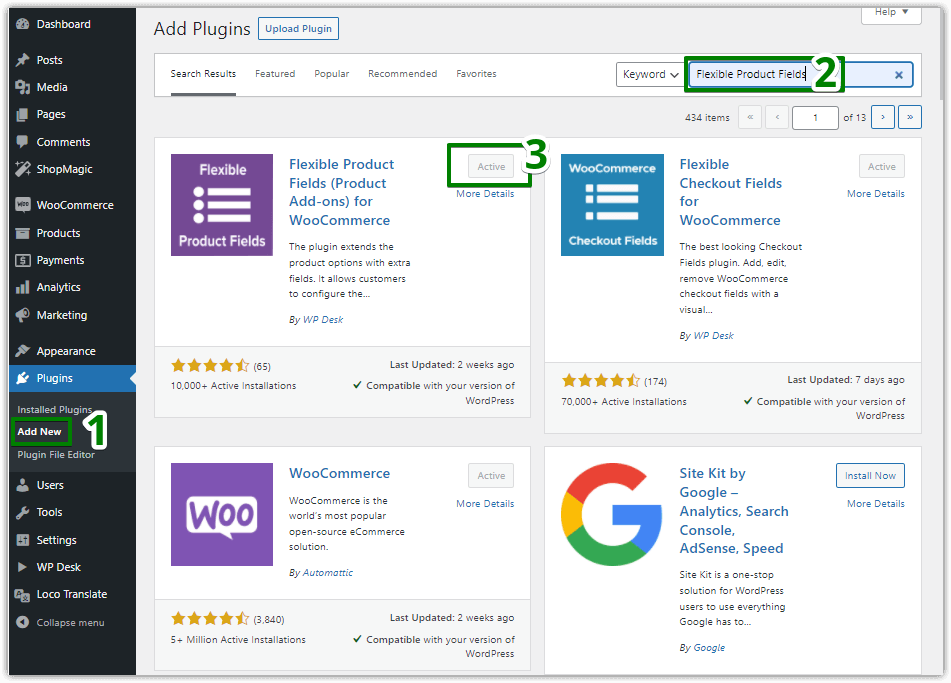Click the 434 items count text

point(707,118)
